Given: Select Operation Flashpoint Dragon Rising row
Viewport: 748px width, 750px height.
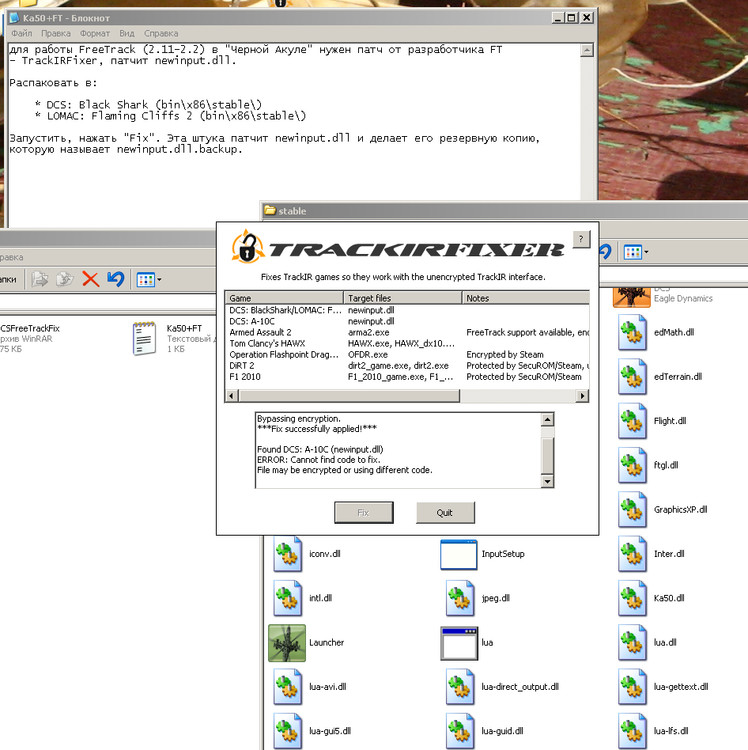Looking at the screenshot, I should (407, 355).
